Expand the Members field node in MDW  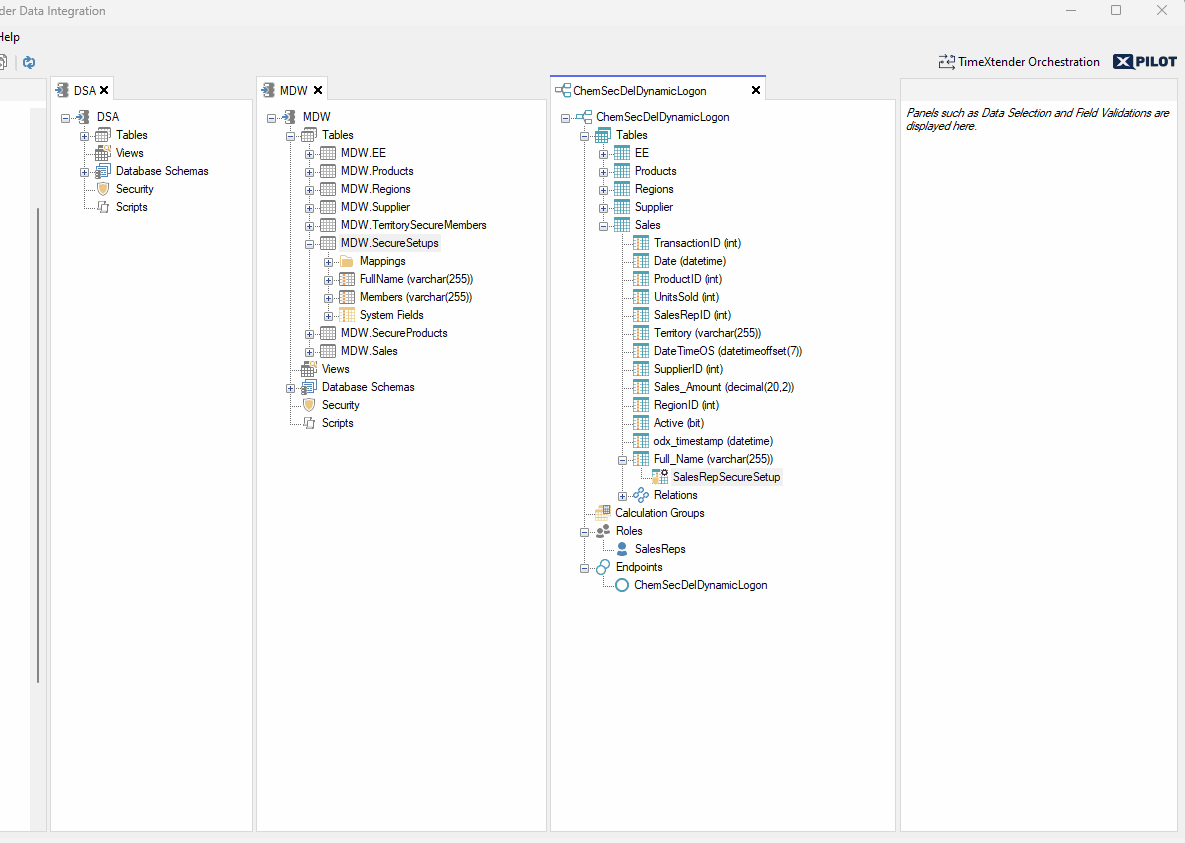click(328, 299)
